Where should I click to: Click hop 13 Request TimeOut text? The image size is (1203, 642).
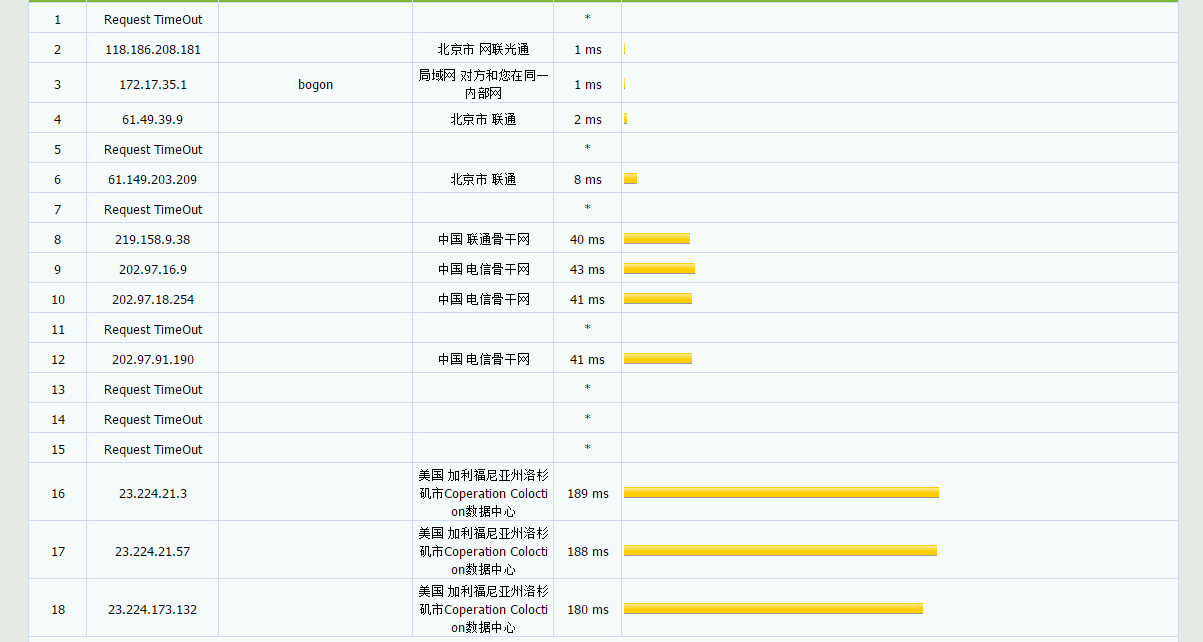[x=153, y=389]
